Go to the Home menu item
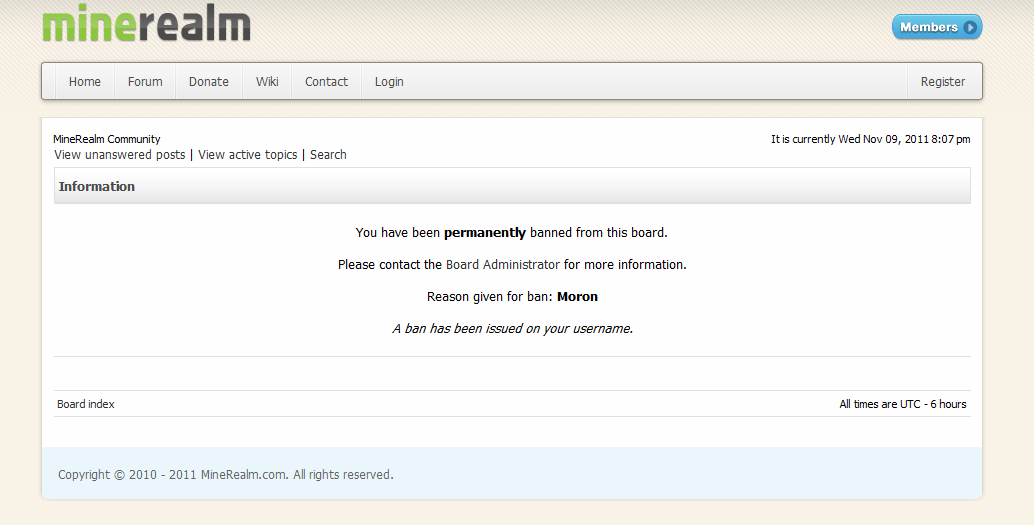The image size is (1034, 525). point(85,82)
